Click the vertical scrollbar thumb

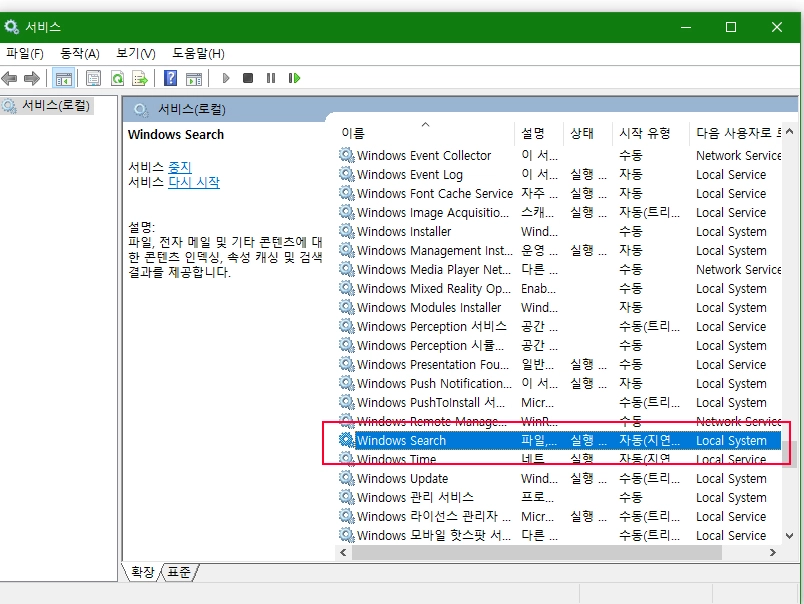(x=789, y=454)
